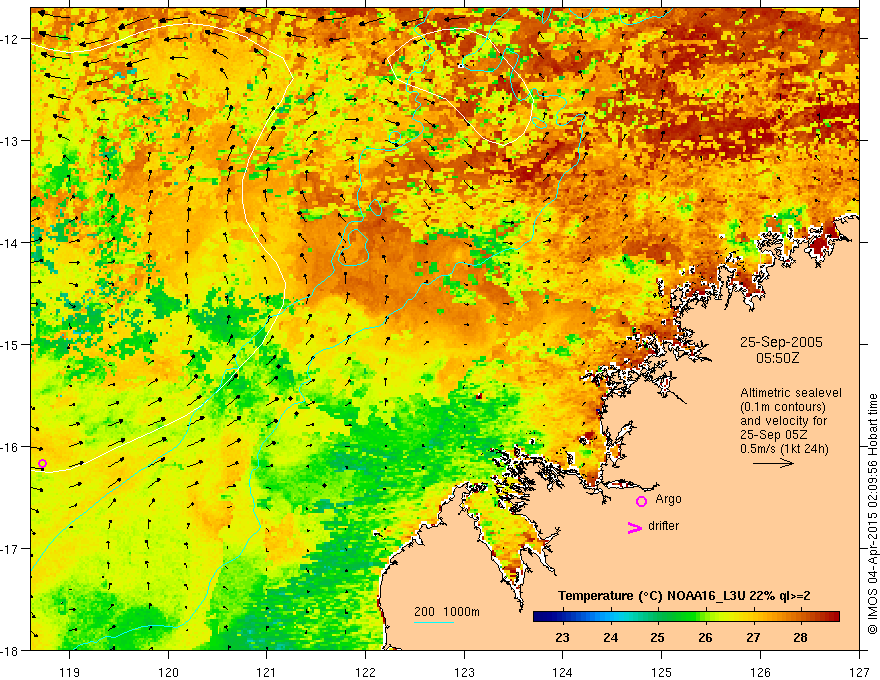Click color bar tick label 27

coord(753,637)
